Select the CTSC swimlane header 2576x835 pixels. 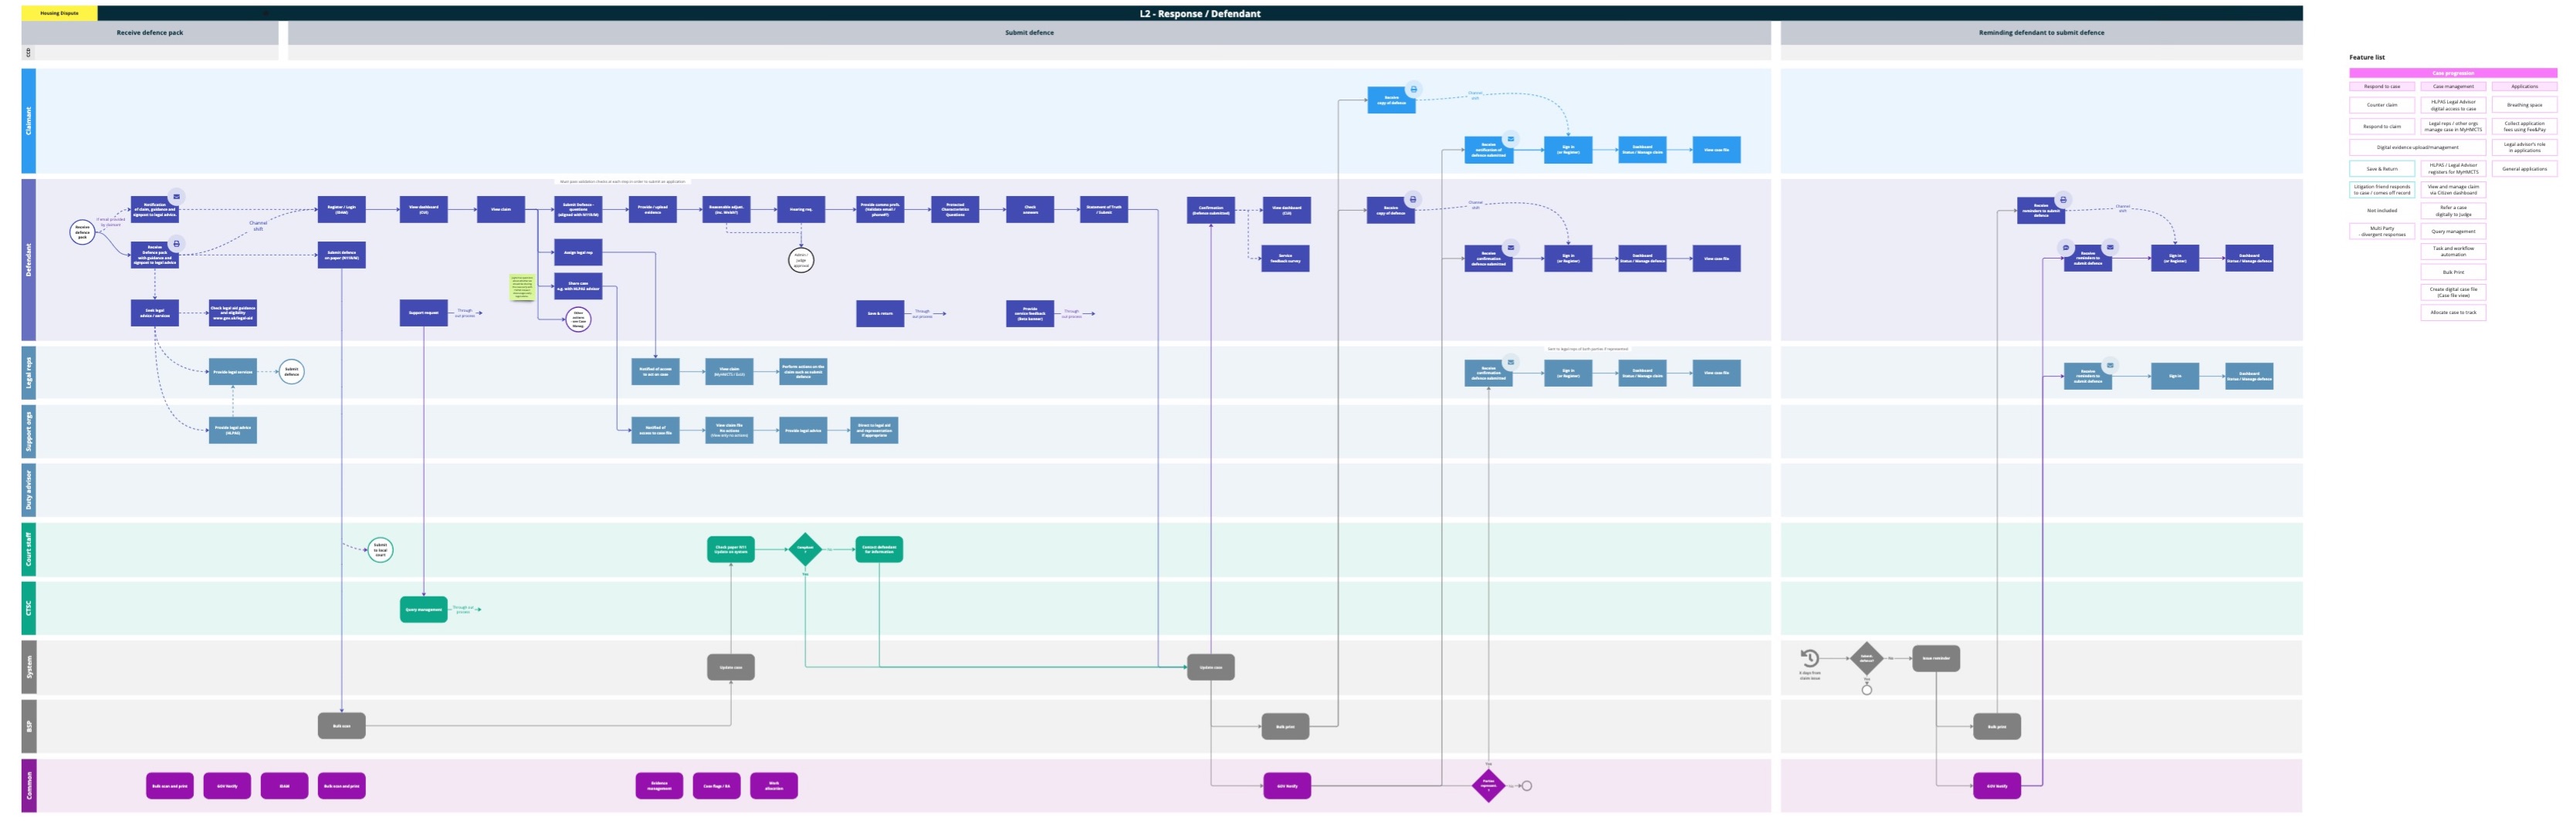coord(28,608)
